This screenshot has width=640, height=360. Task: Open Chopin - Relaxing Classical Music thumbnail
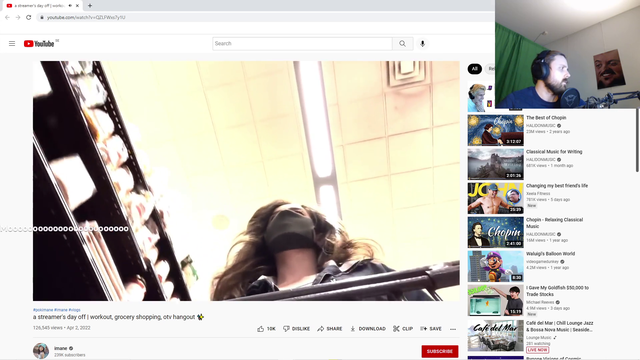coord(496,232)
